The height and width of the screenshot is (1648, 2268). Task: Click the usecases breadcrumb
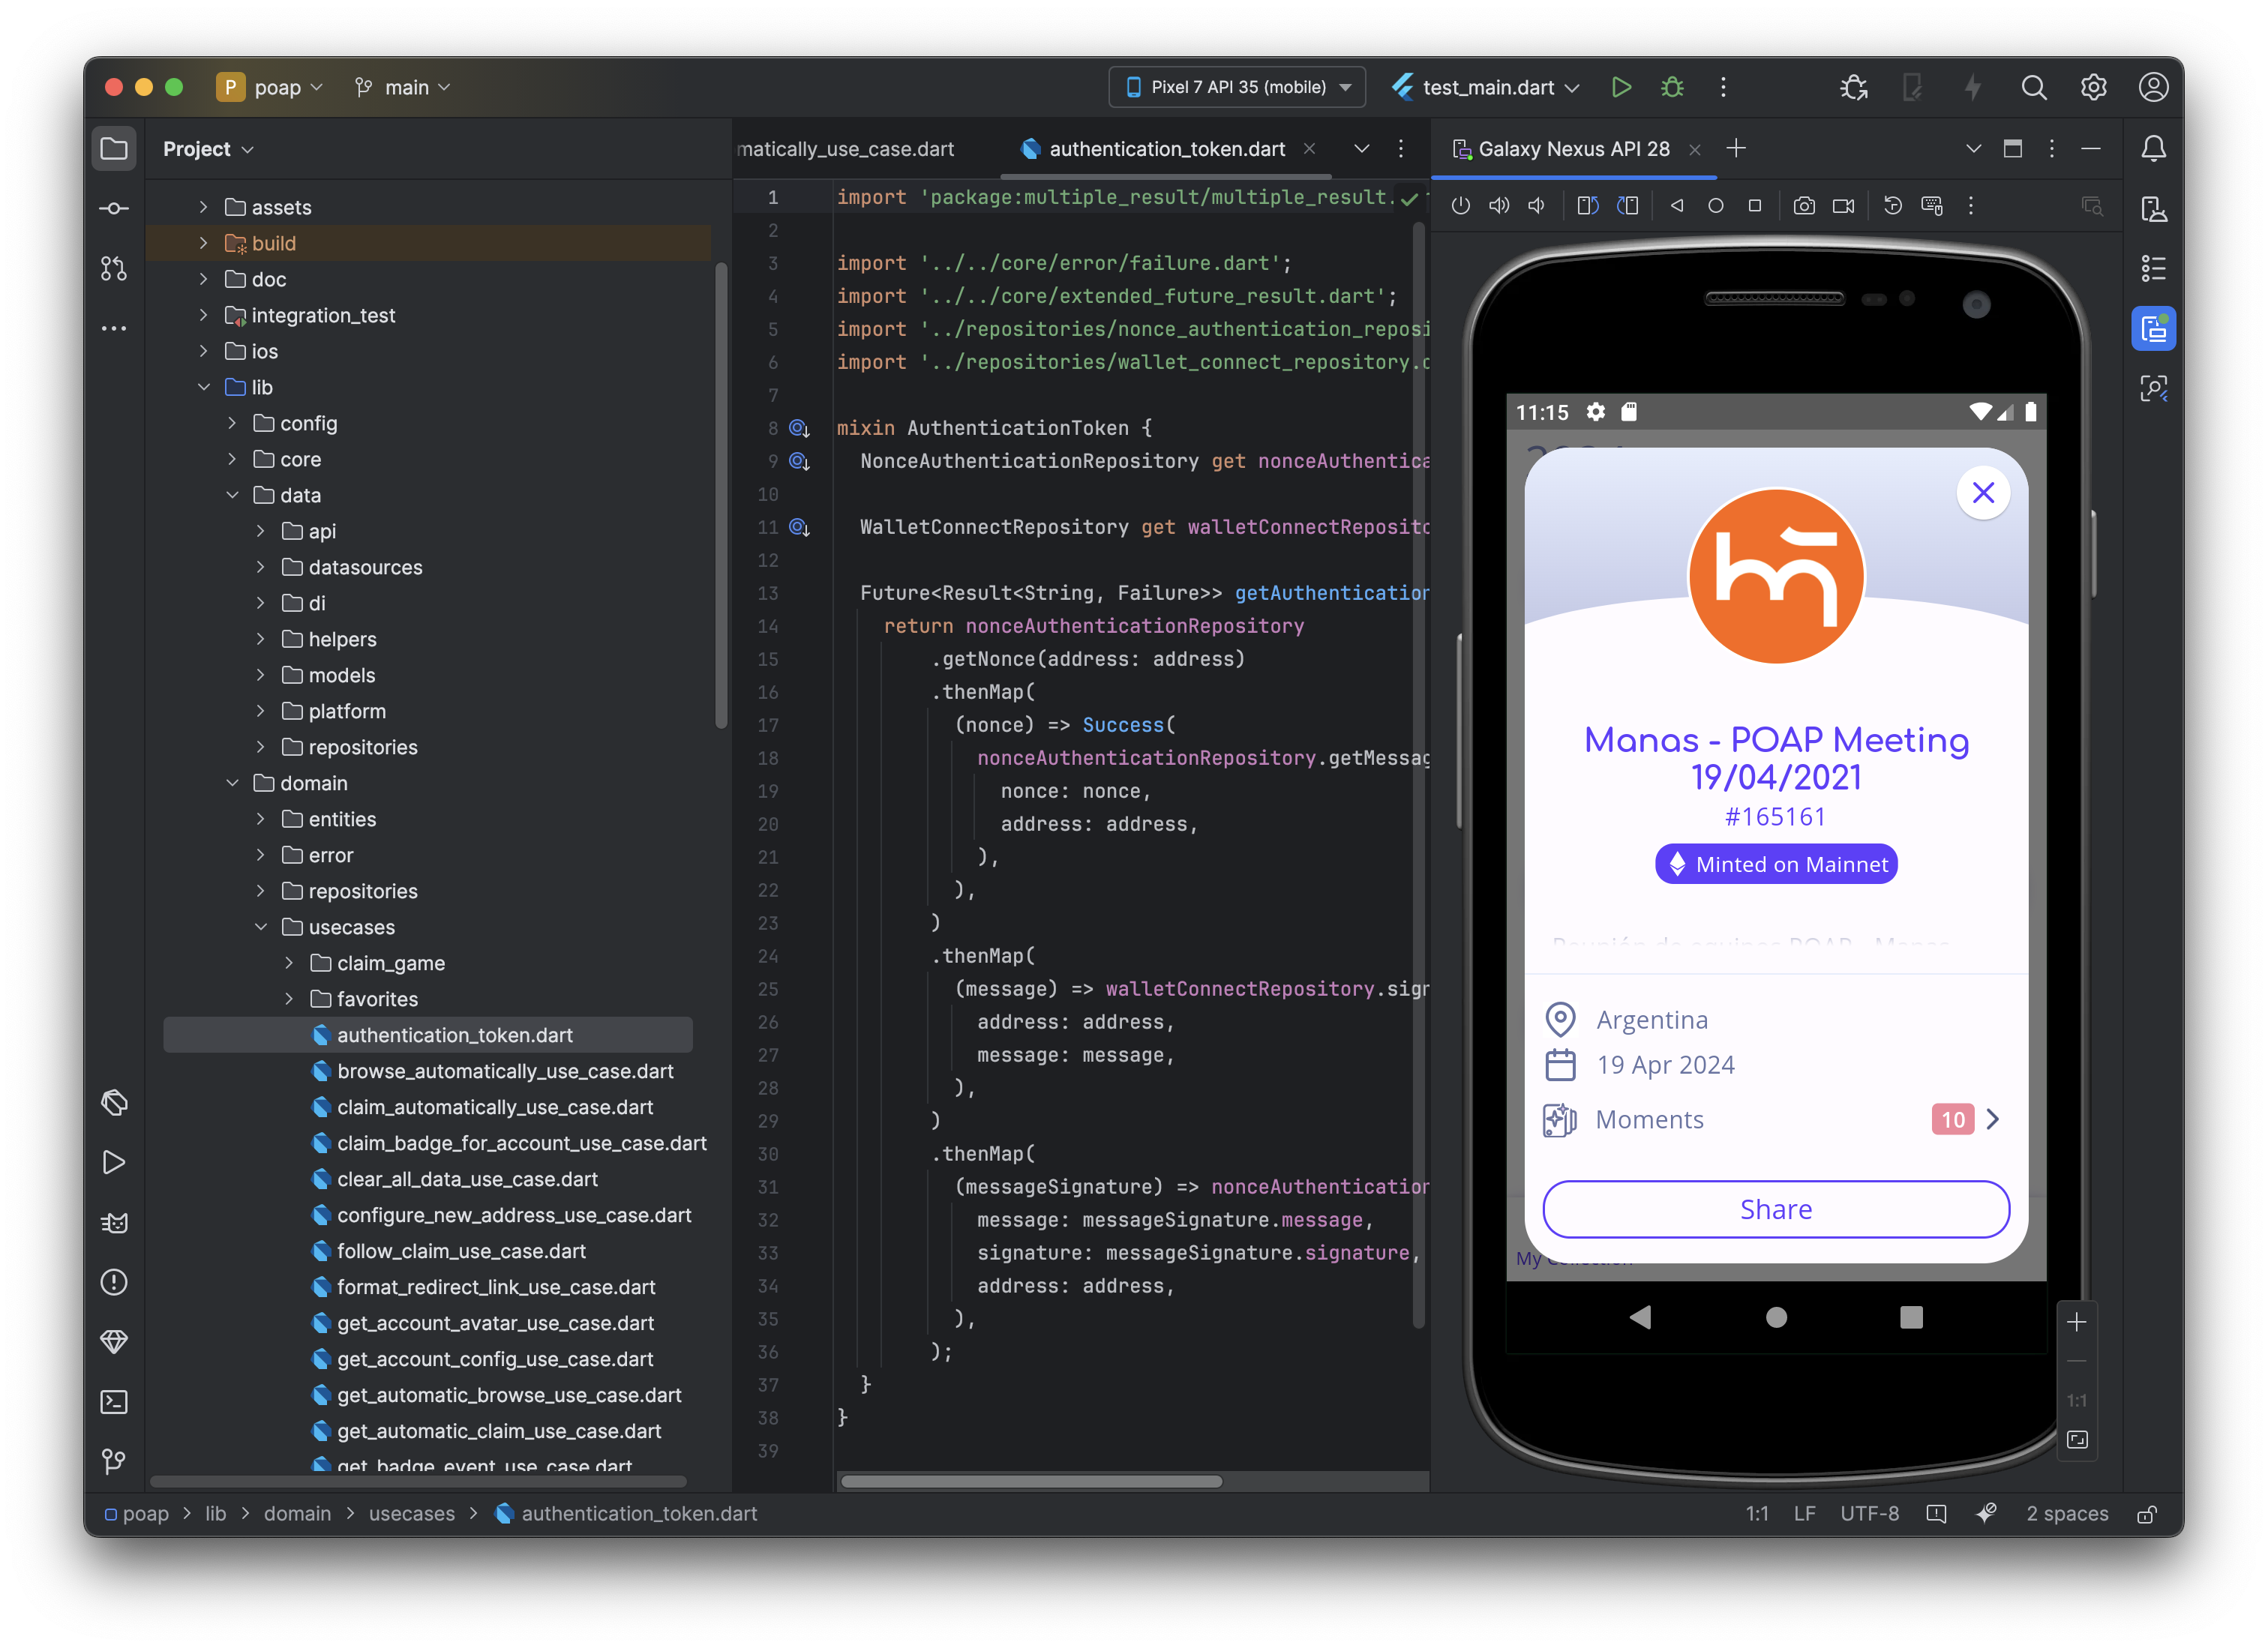pos(412,1514)
